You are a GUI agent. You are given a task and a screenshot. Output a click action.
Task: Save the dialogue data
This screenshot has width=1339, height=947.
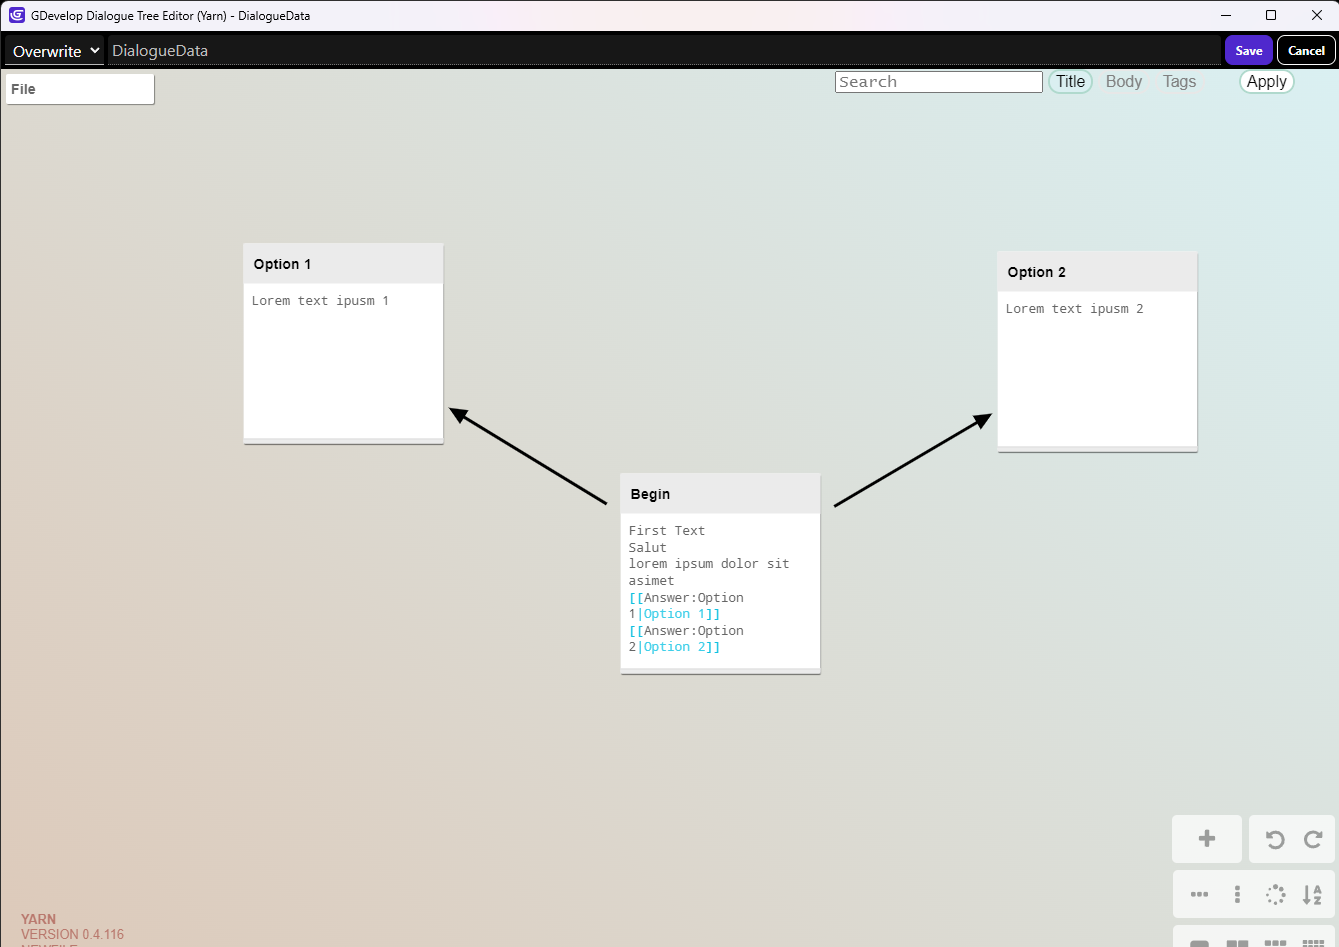[x=1248, y=50]
